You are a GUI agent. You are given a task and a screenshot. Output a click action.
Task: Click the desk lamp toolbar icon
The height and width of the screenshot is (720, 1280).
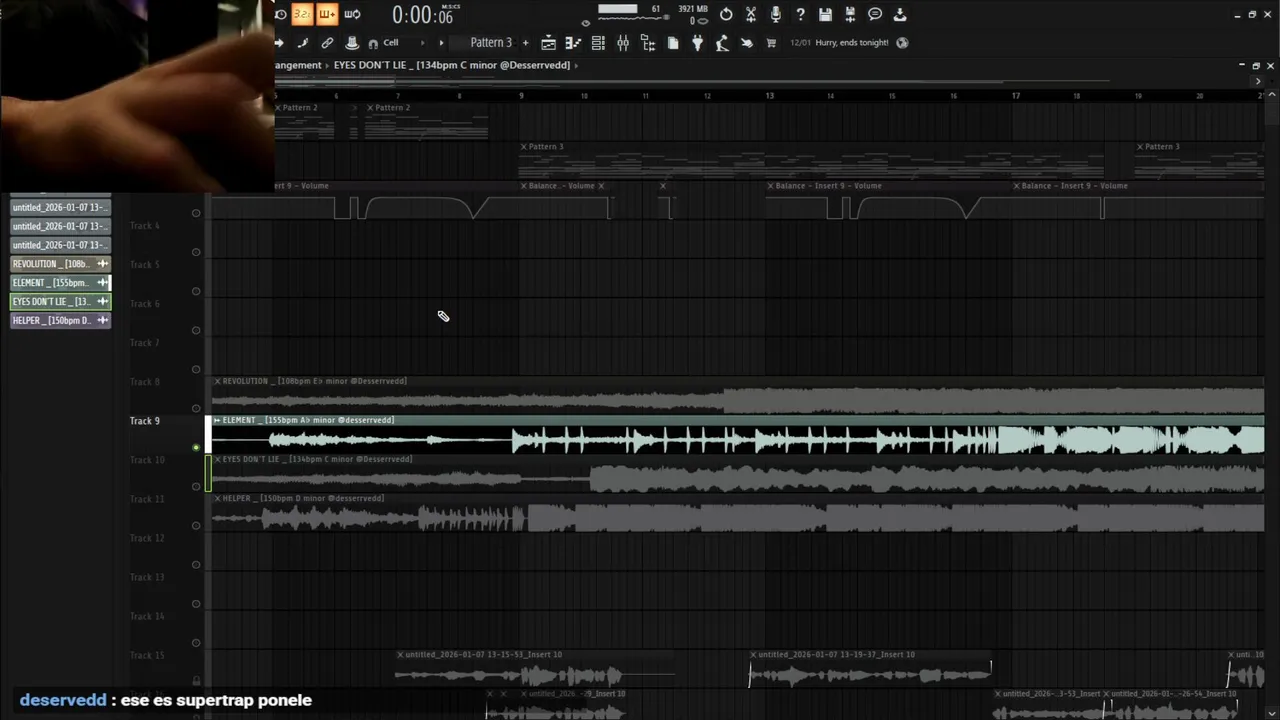click(722, 43)
